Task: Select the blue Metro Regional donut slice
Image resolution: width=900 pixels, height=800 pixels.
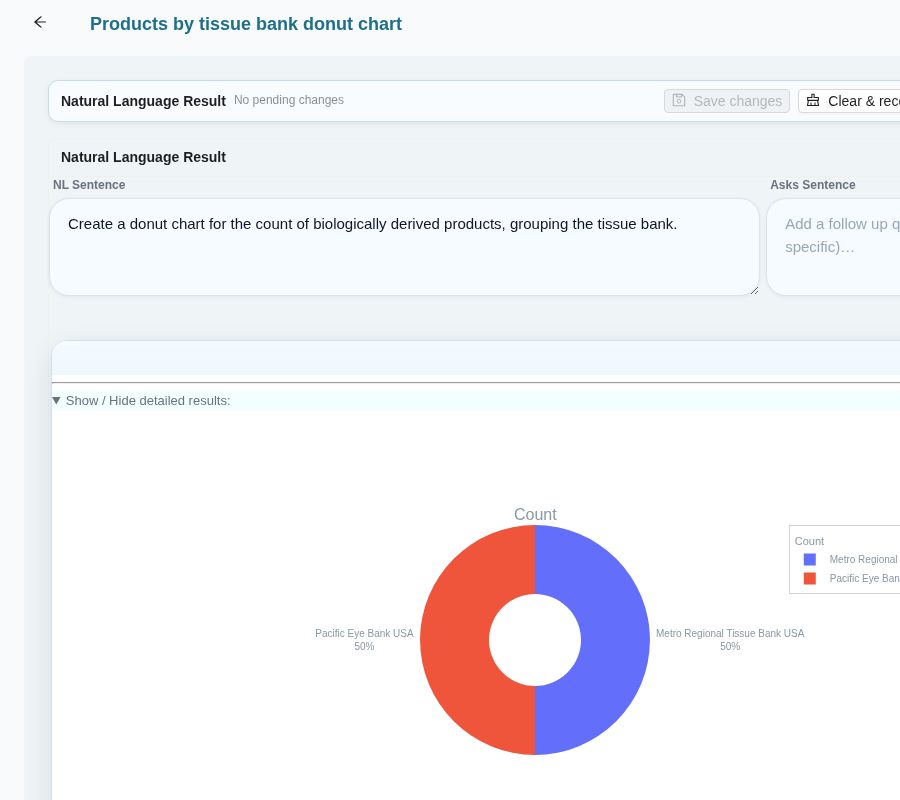Action: click(x=615, y=640)
